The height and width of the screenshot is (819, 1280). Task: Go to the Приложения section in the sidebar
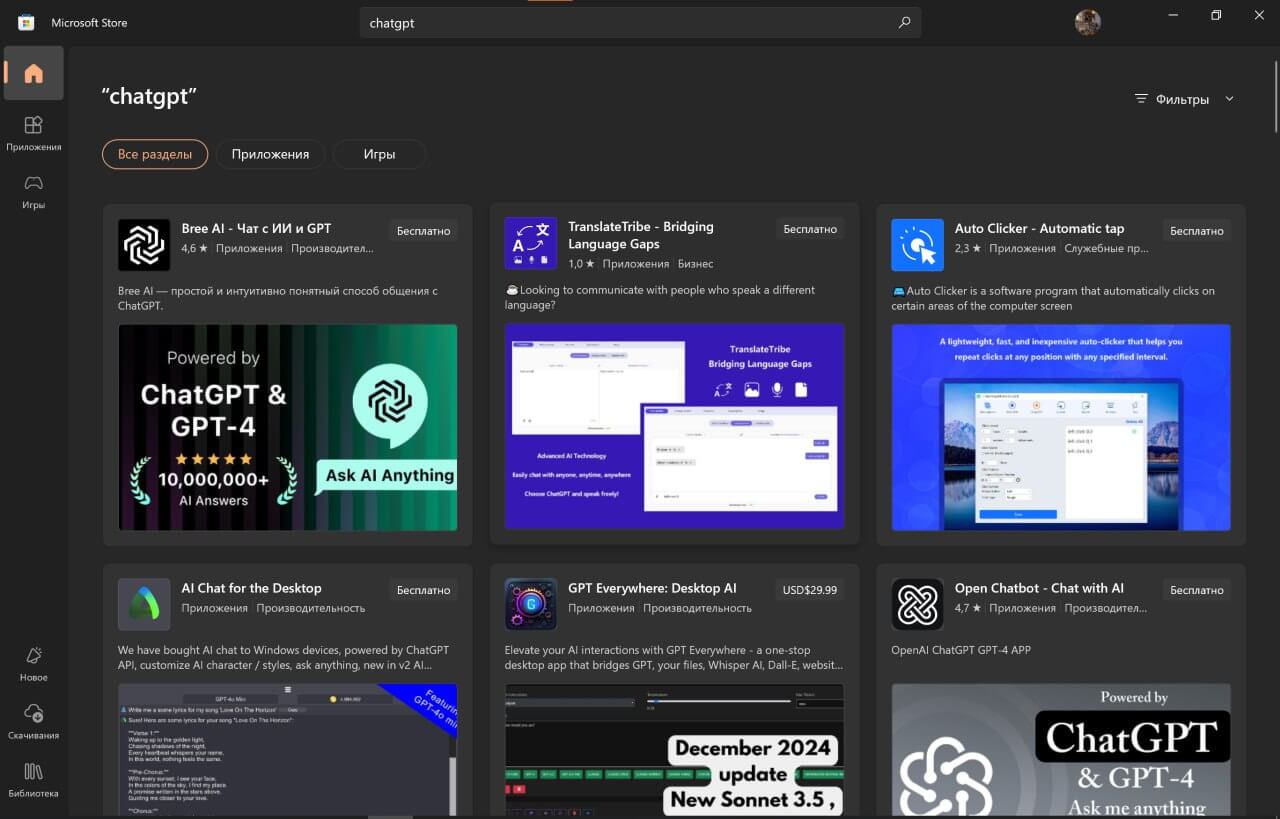click(34, 133)
